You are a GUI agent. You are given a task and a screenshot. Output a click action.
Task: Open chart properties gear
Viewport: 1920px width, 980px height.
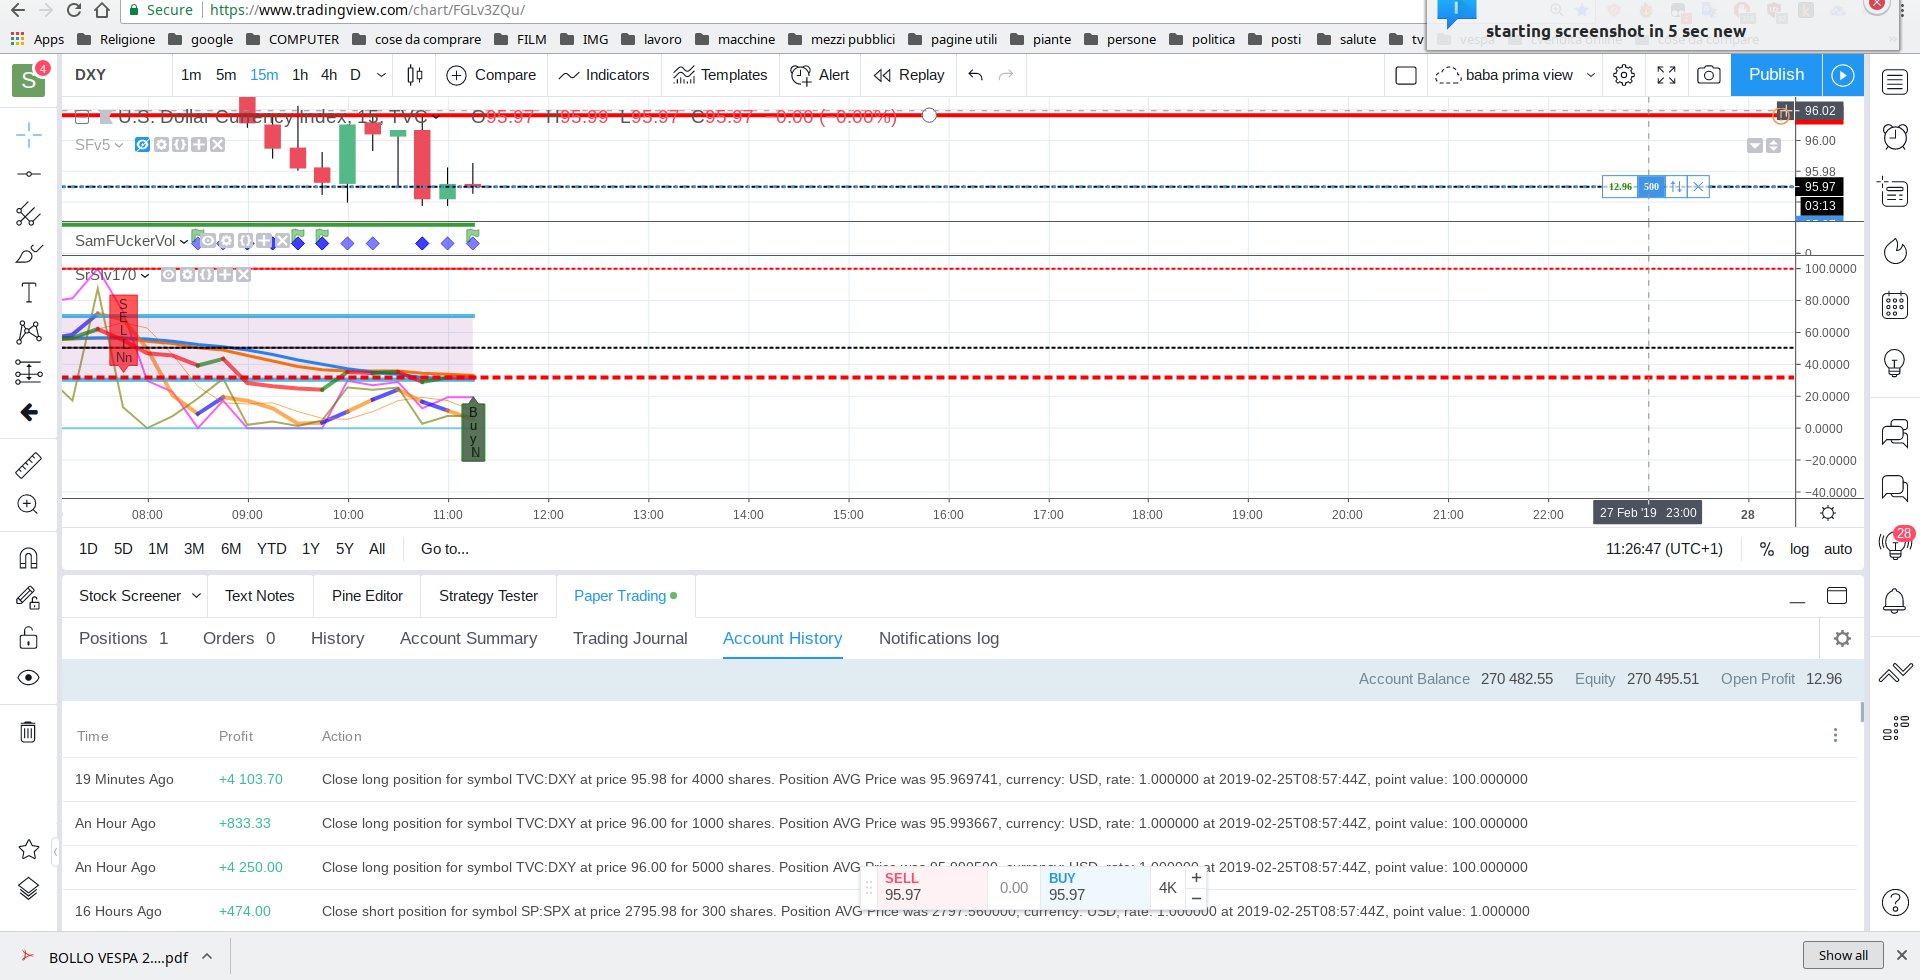(1624, 75)
